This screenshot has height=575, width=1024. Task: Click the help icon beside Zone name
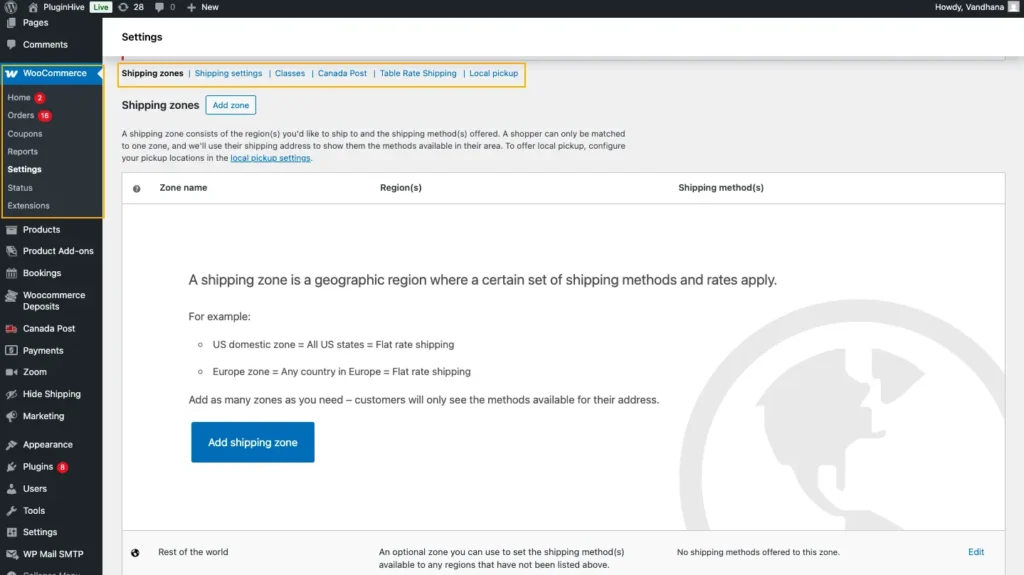click(137, 188)
